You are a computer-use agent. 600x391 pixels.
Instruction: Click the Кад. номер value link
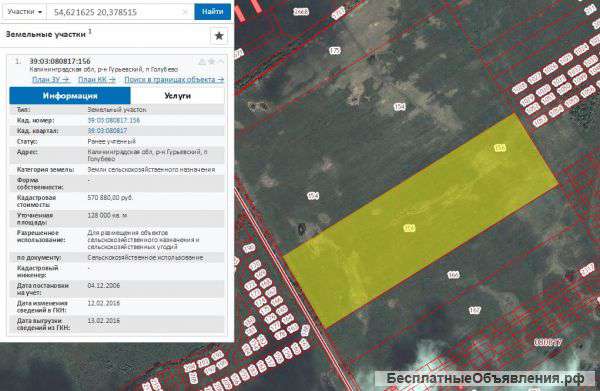[114, 120]
